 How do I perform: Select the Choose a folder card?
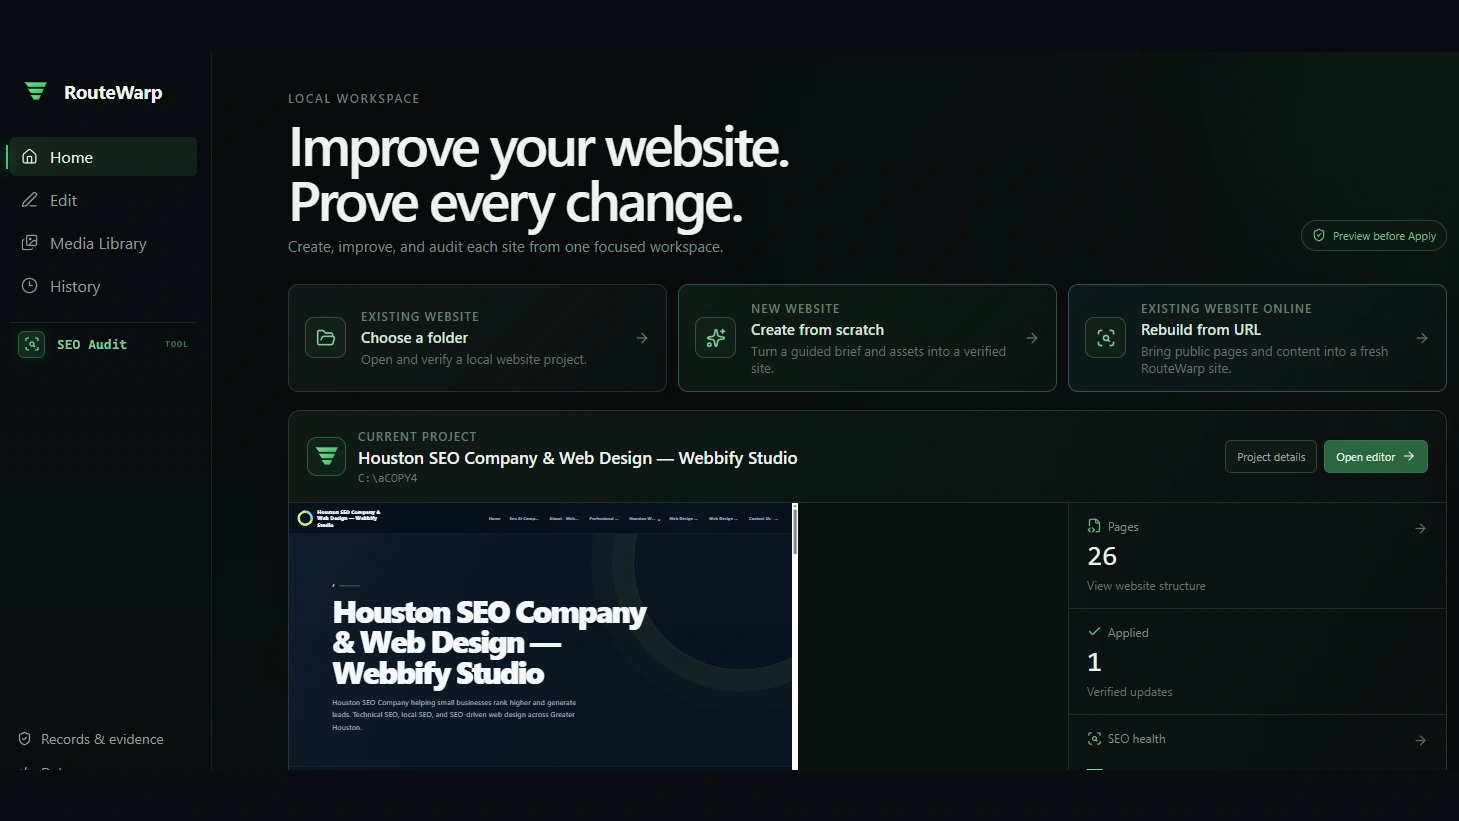pos(477,338)
